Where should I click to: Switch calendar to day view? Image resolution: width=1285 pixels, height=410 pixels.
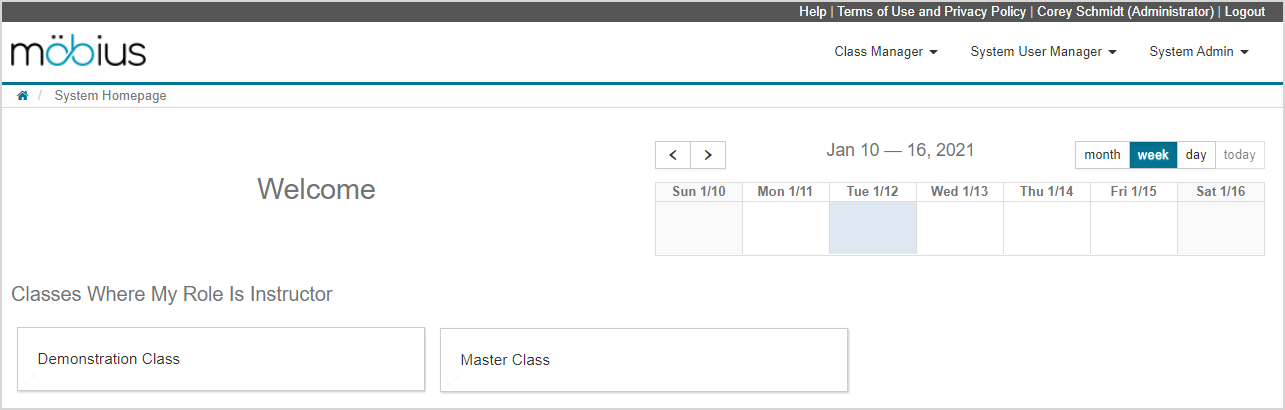(x=1196, y=155)
